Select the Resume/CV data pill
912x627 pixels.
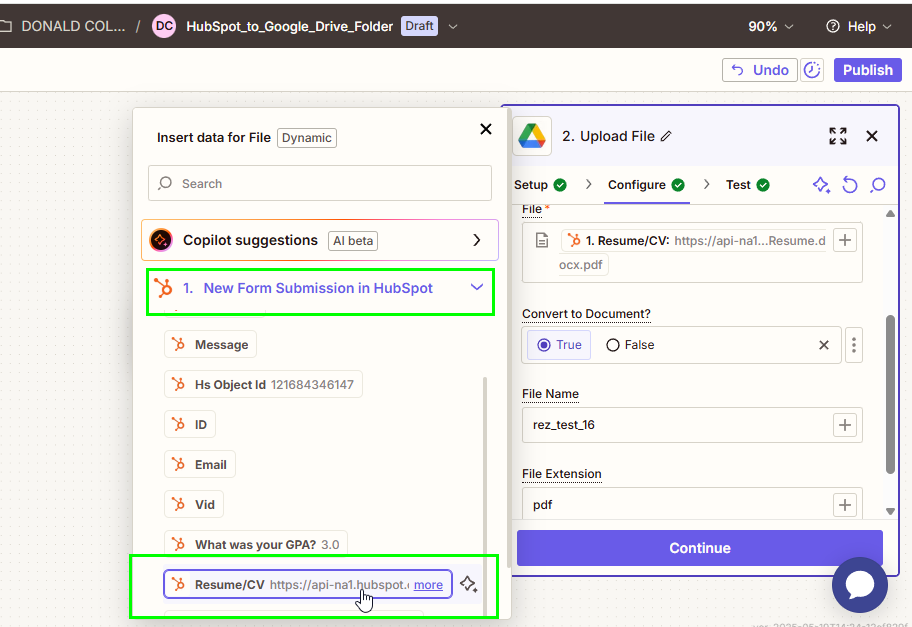tap(308, 585)
